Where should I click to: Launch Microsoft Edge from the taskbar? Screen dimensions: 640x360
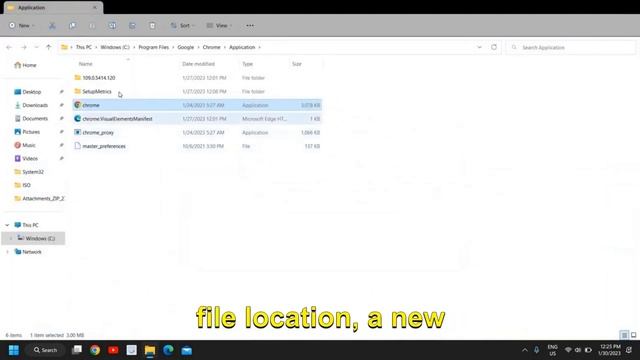168,350
